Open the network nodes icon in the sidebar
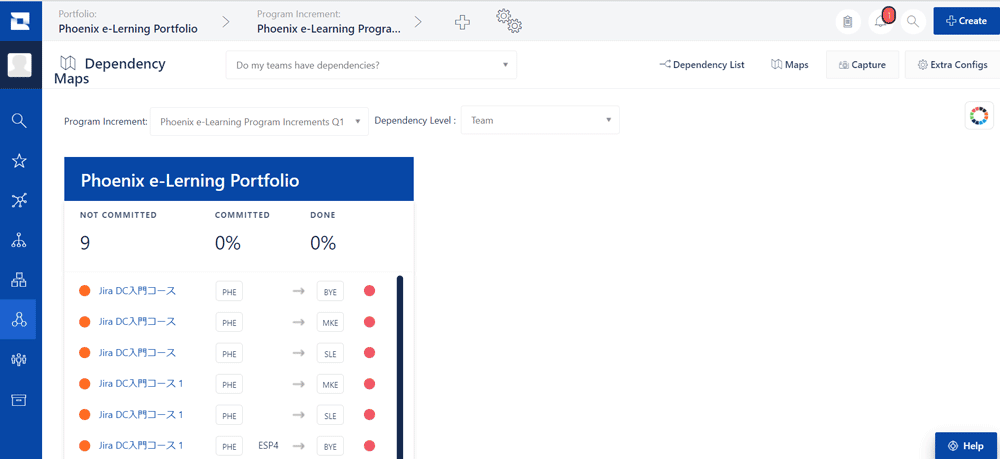 point(19,201)
